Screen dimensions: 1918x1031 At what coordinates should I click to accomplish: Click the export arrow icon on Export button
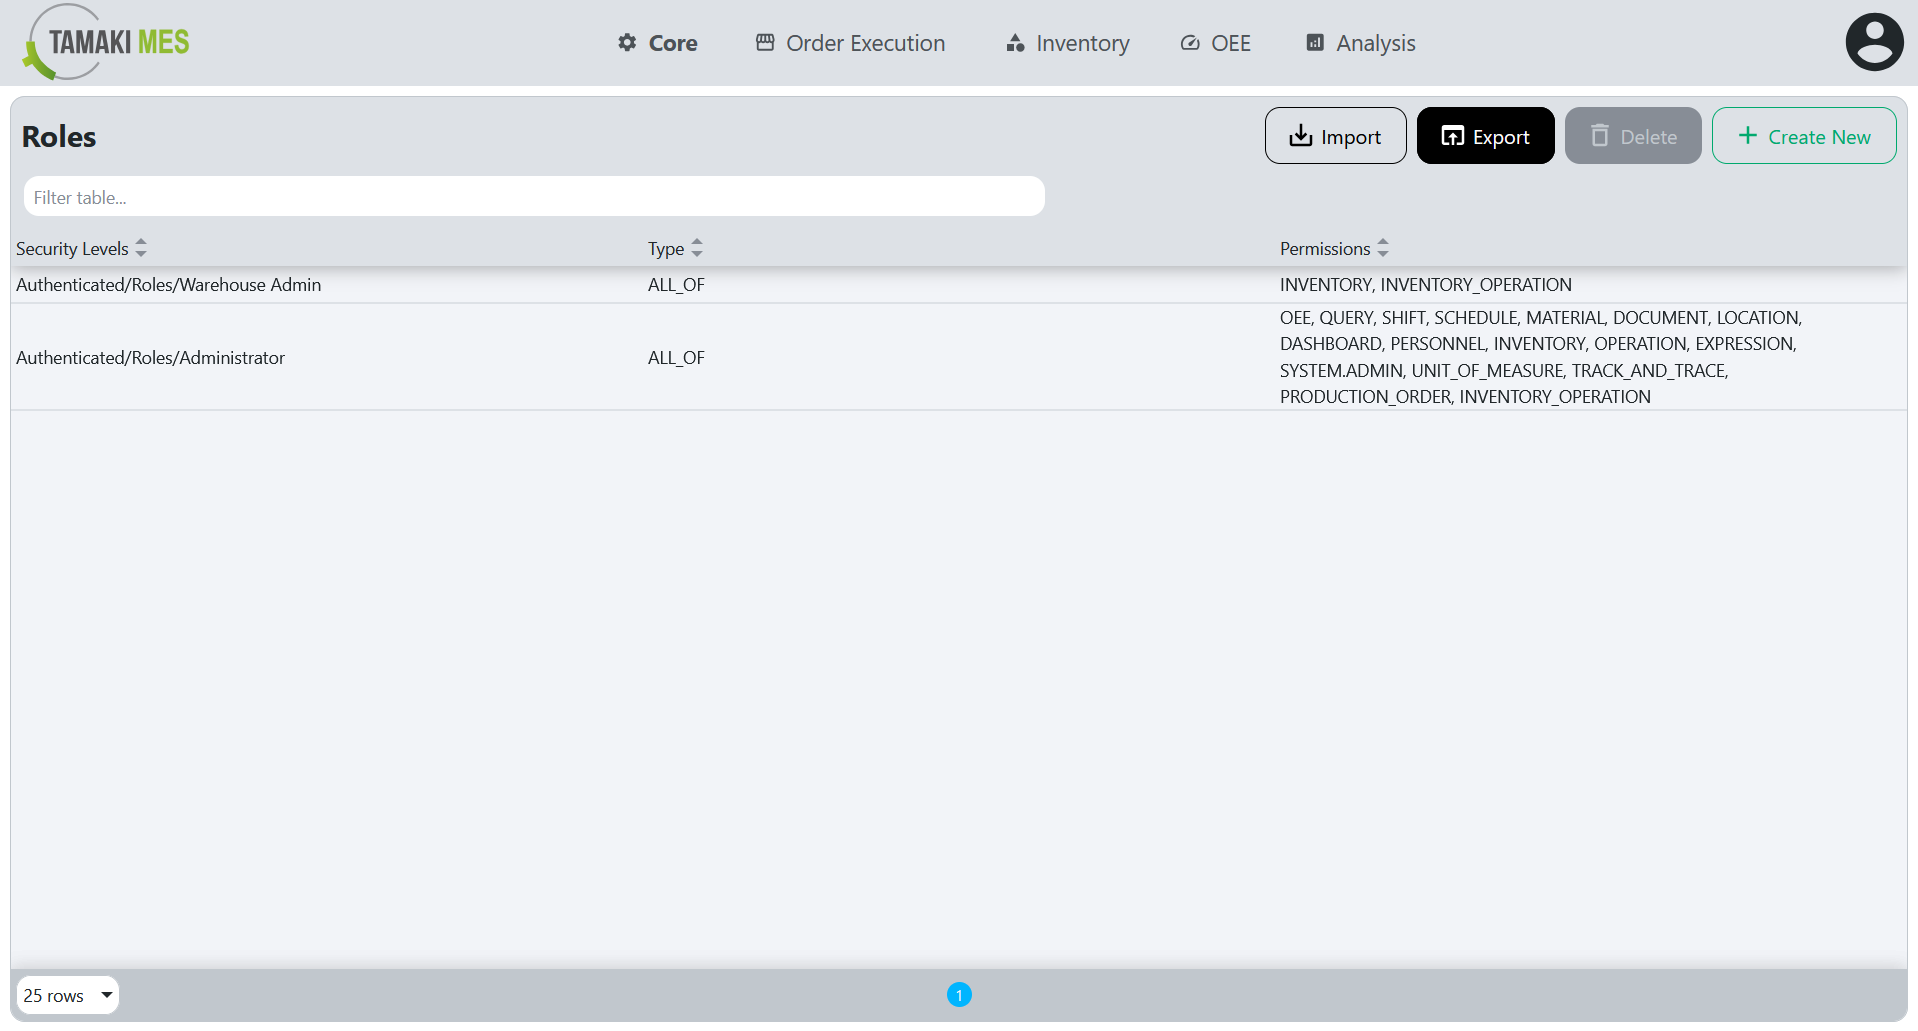click(x=1452, y=135)
